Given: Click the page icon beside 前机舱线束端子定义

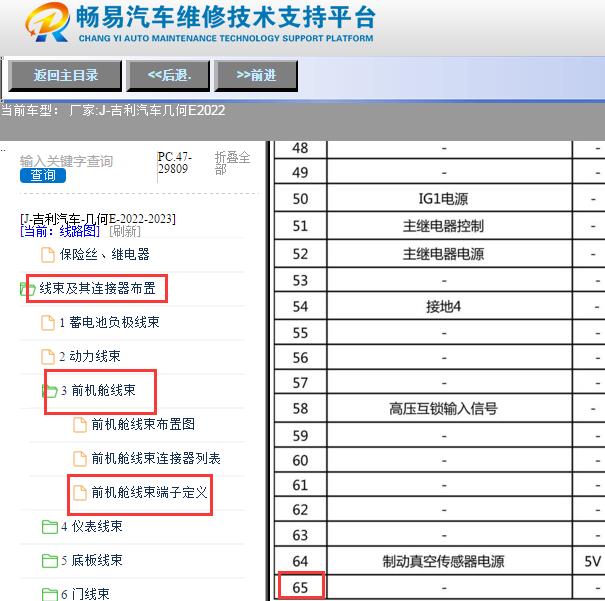Looking at the screenshot, I should pyautogui.click(x=80, y=493).
